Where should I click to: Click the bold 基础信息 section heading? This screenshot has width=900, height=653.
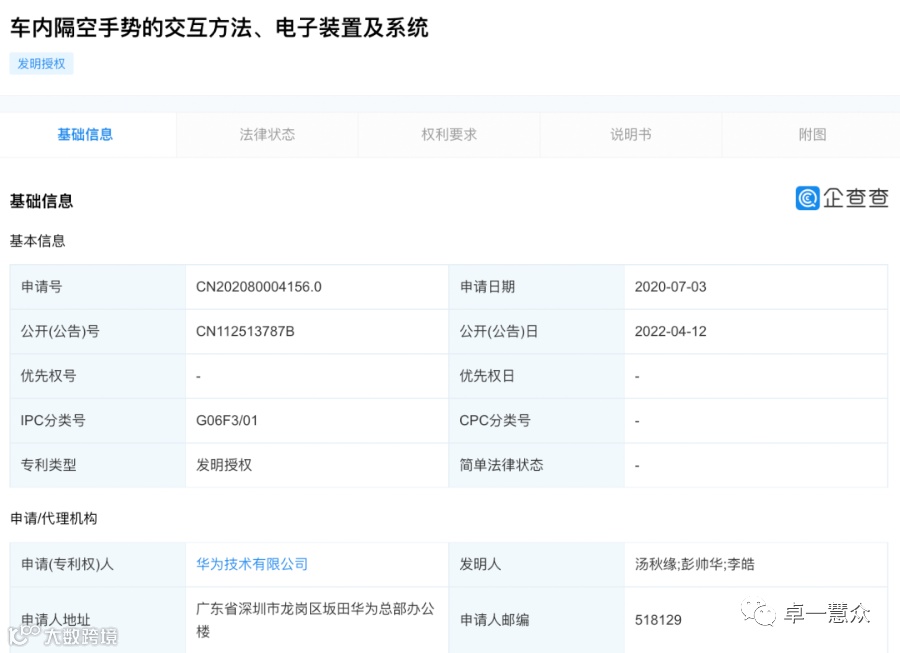coord(41,201)
